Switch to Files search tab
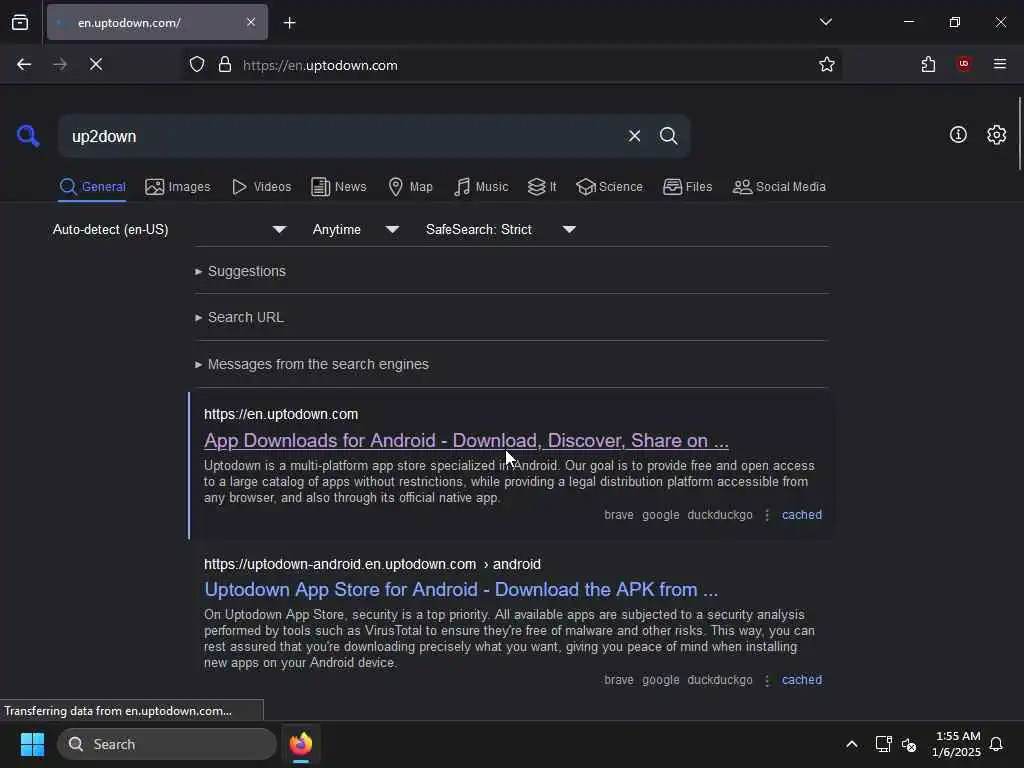The width and height of the screenshot is (1024, 768). (687, 187)
